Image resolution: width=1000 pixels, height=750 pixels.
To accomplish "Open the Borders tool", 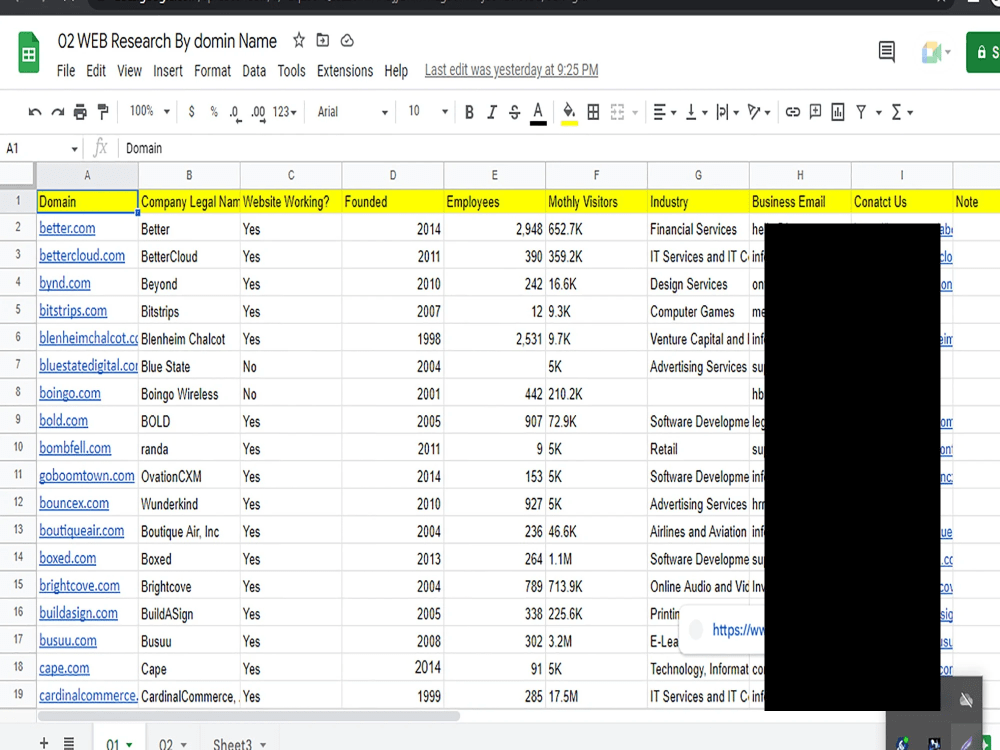I will pos(593,112).
